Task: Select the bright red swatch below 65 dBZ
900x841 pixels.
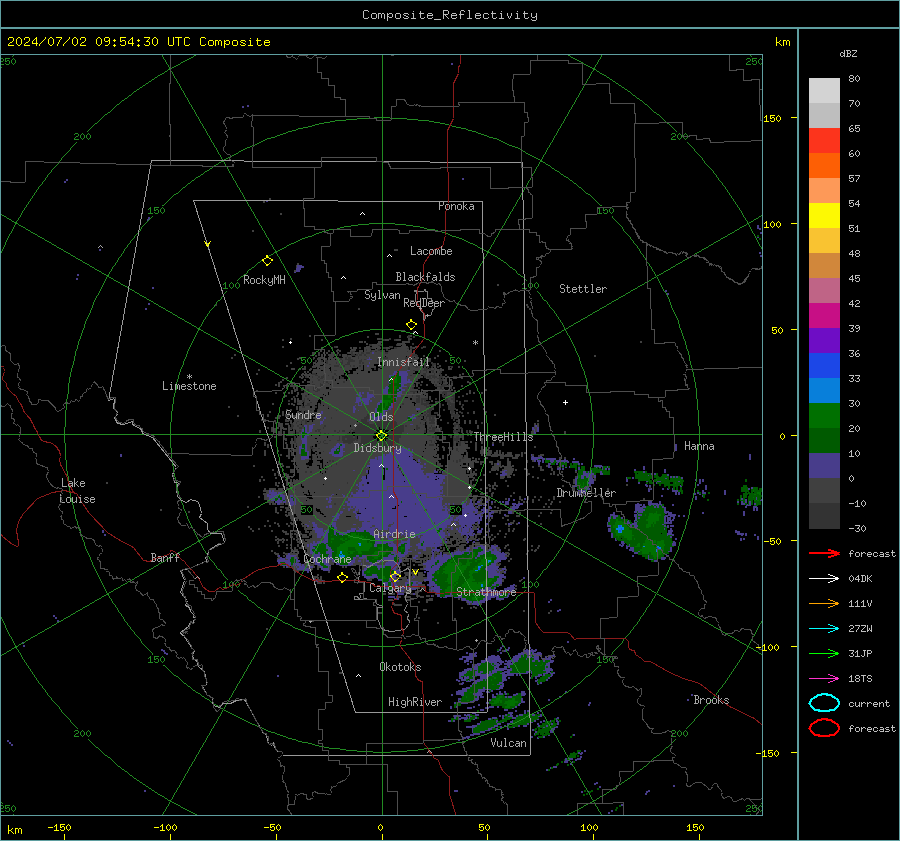Action: pos(824,141)
